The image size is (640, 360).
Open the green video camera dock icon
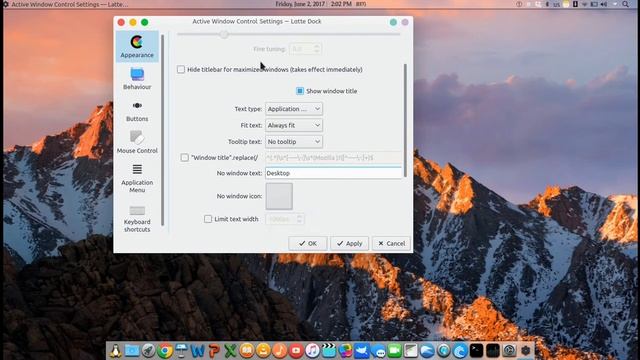point(395,351)
